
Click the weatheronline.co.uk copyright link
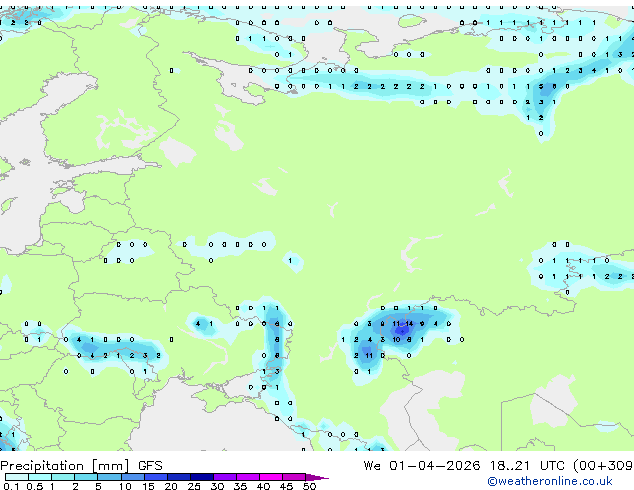[x=550, y=481]
